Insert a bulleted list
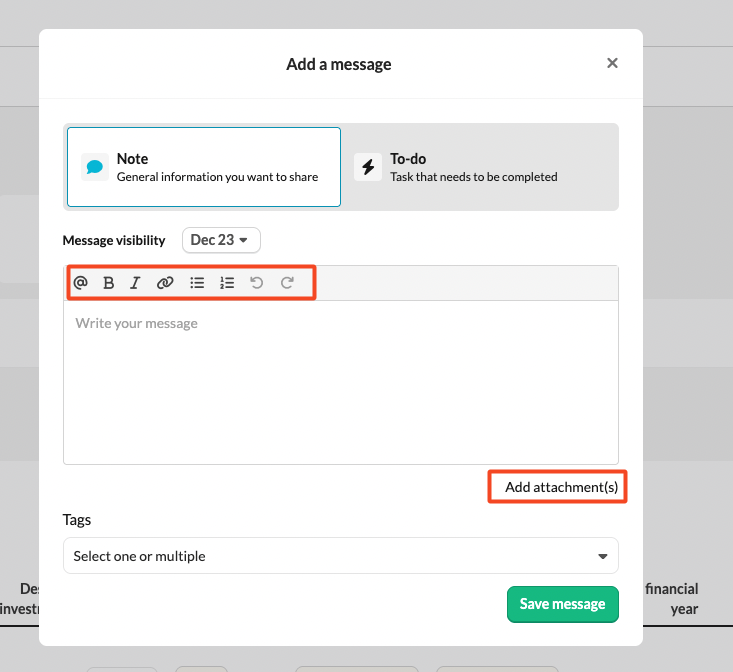The width and height of the screenshot is (733, 672). (x=197, y=283)
